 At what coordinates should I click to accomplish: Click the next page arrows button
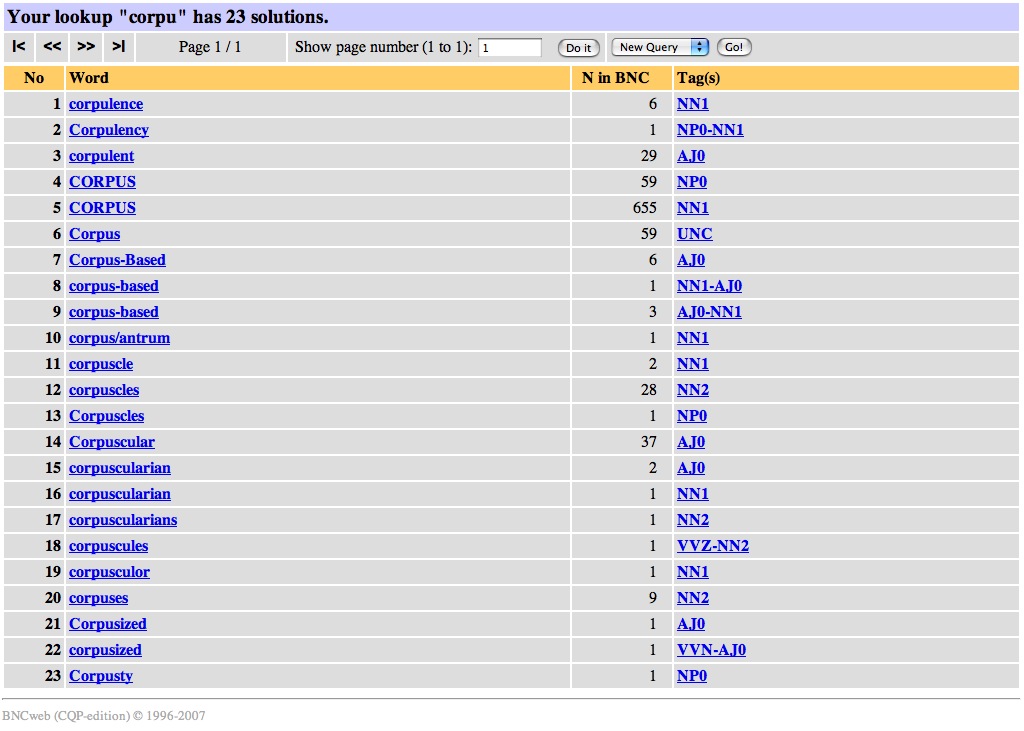pyautogui.click(x=86, y=47)
